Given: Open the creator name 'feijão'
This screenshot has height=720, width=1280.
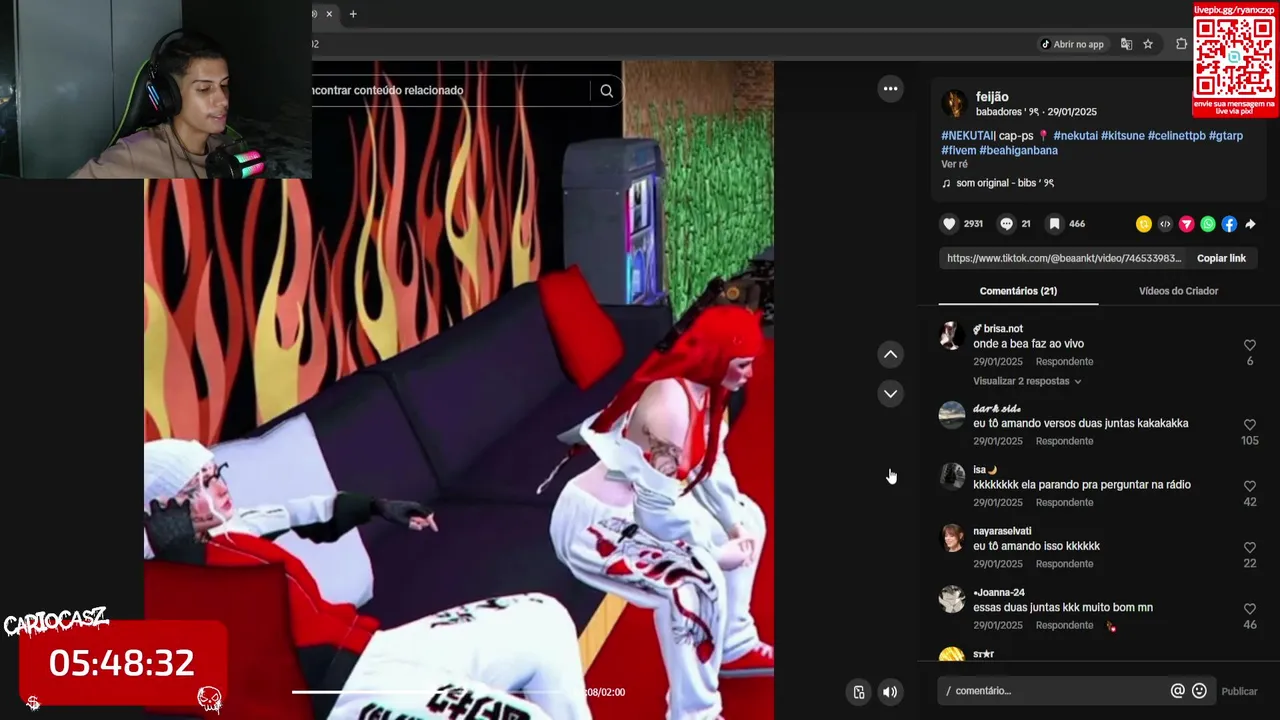Looking at the screenshot, I should click(x=992, y=97).
